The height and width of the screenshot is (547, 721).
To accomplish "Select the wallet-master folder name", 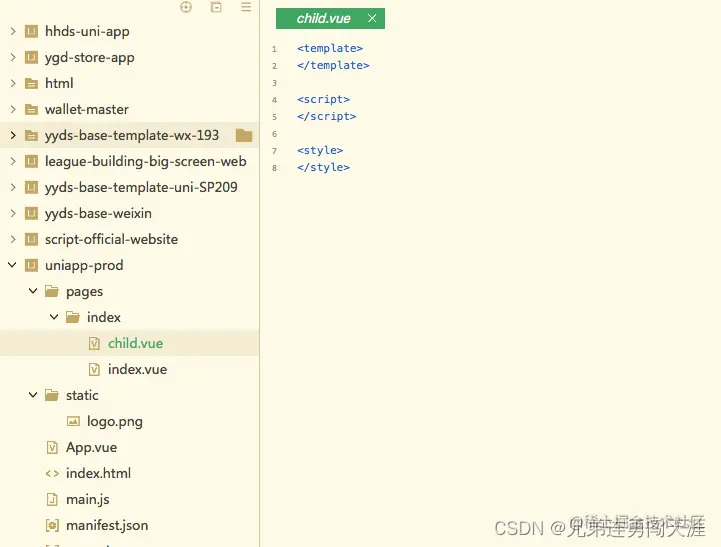I will tap(86, 109).
